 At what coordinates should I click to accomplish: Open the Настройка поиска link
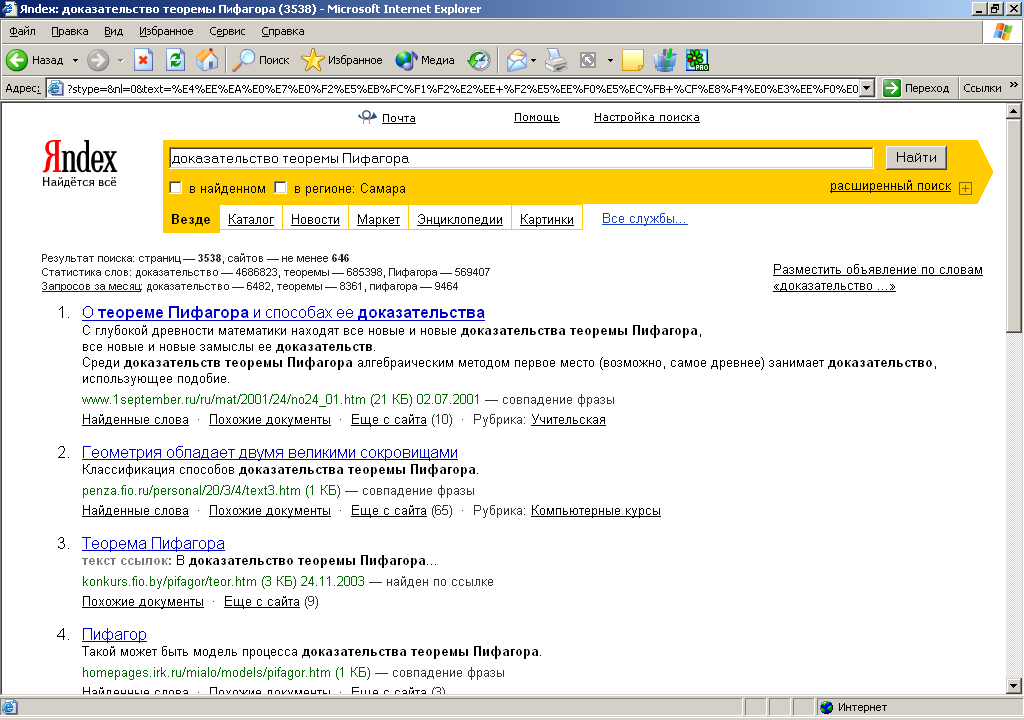pos(647,118)
